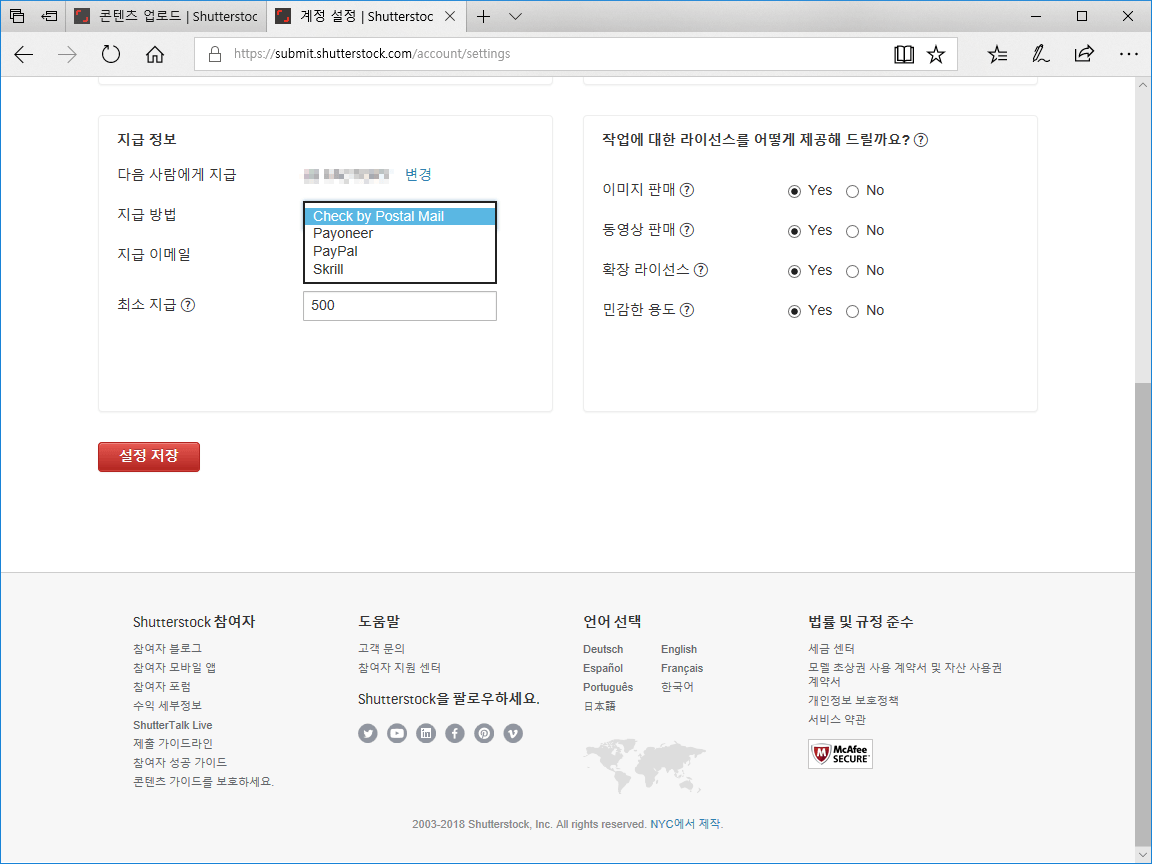Click the McAfee Secure badge
This screenshot has width=1152, height=864.
[840, 754]
